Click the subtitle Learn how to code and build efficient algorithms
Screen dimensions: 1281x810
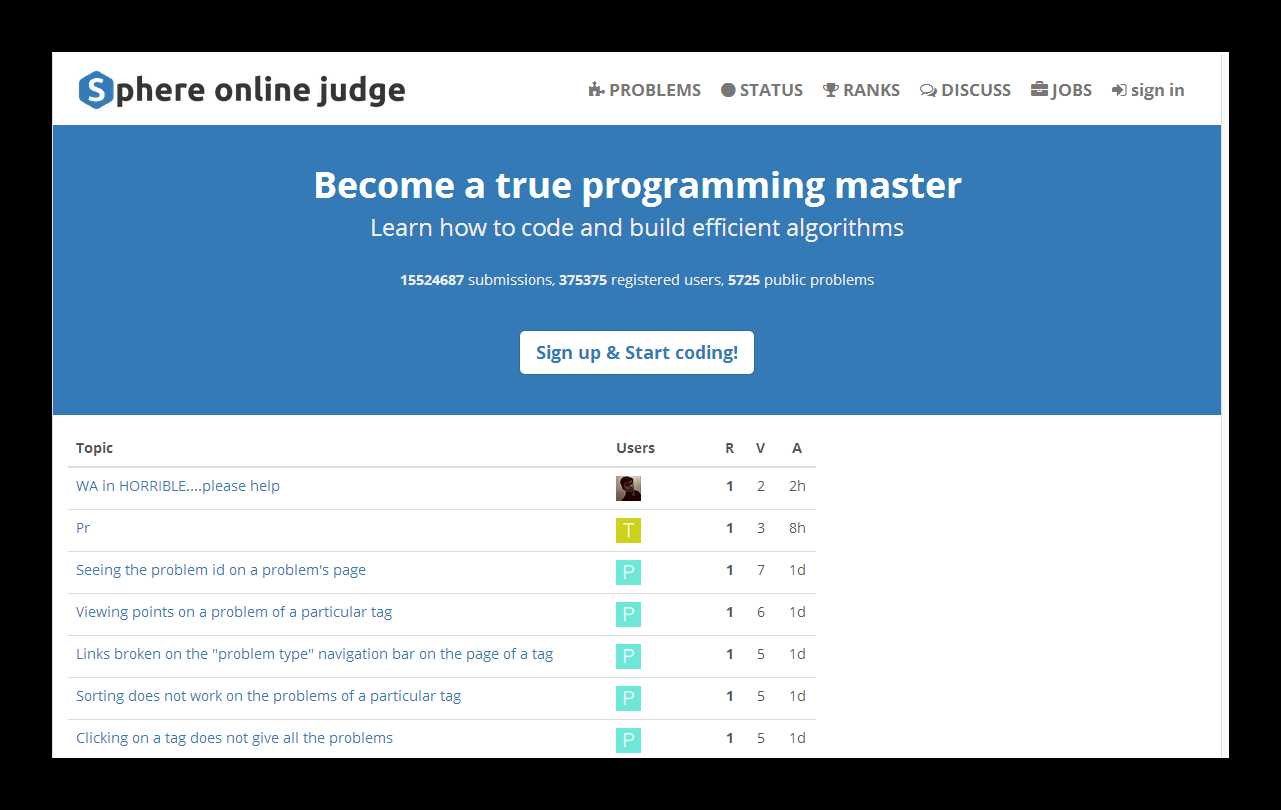coord(637,228)
